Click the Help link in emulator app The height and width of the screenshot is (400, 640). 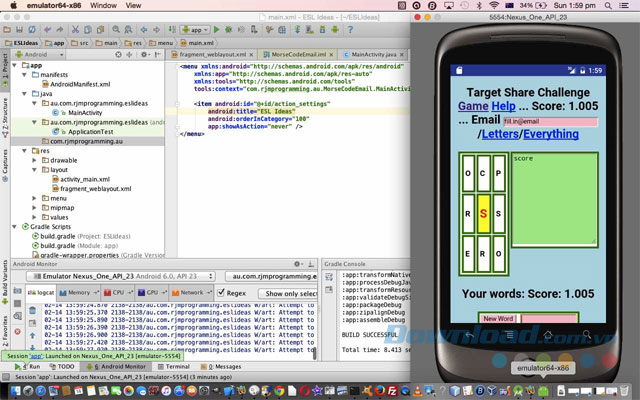click(x=503, y=106)
